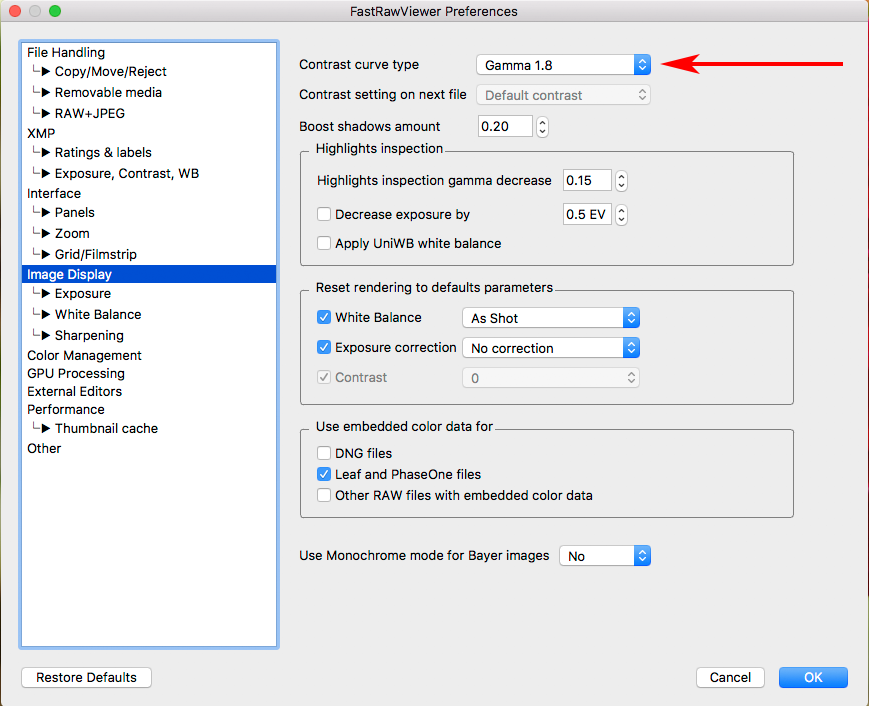Image resolution: width=869 pixels, height=706 pixels.
Task: Select Color Management in the sidebar
Action: pos(84,355)
